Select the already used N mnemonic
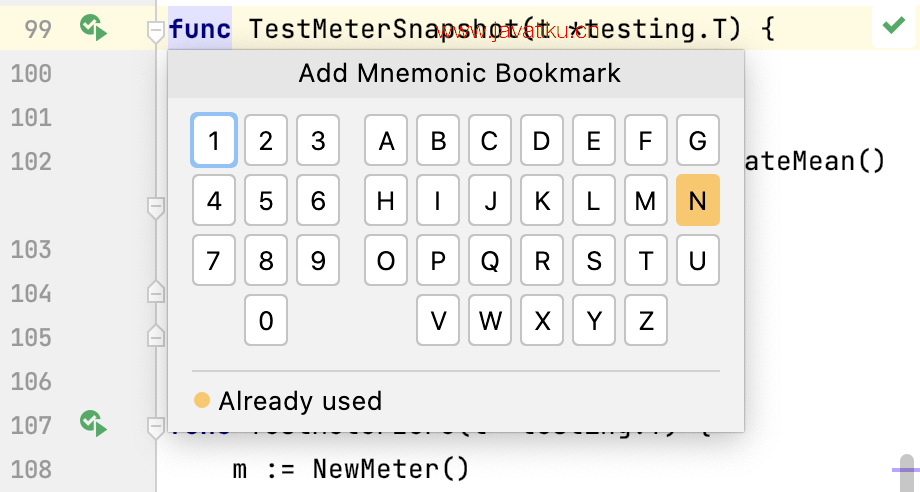The image size is (920, 492). pos(698,200)
